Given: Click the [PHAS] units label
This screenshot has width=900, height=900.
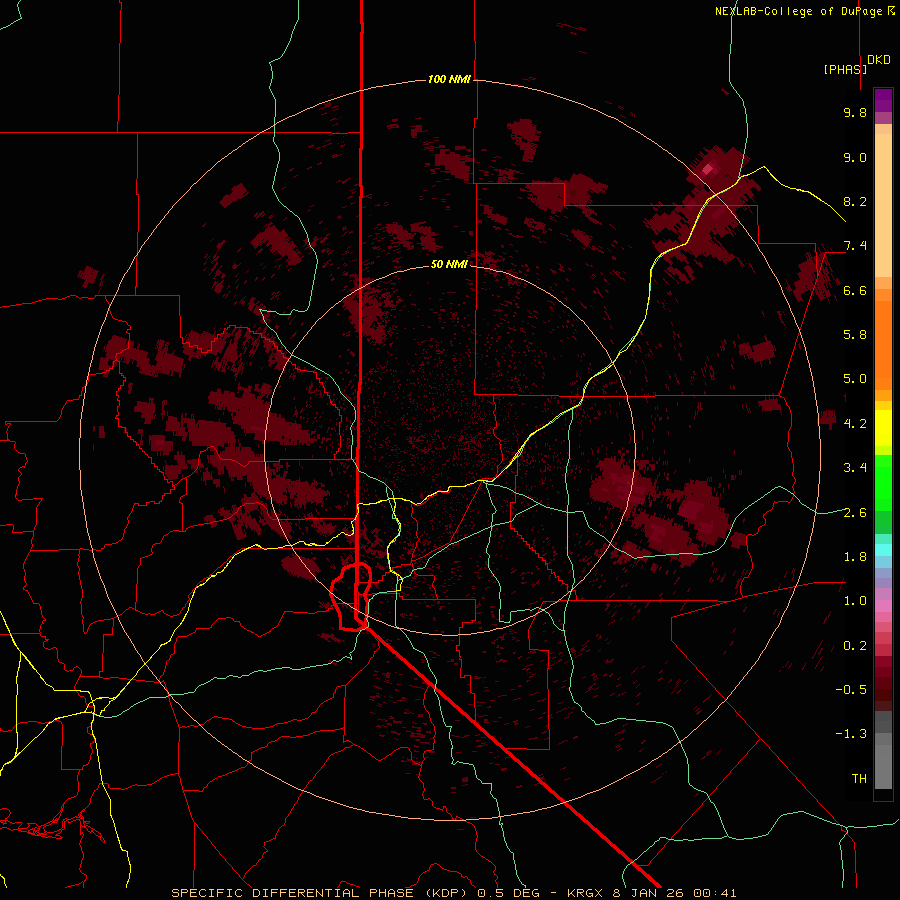Looking at the screenshot, I should pyautogui.click(x=845, y=69).
